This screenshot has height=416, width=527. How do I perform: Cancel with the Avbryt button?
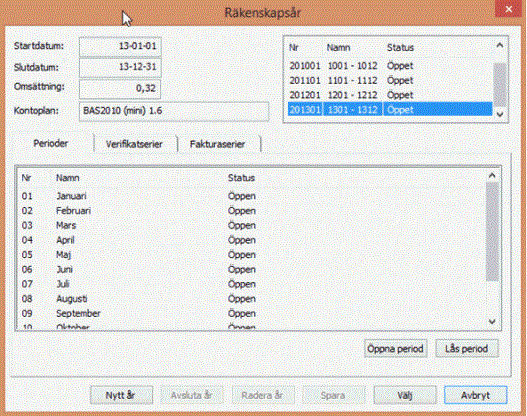coord(475,395)
